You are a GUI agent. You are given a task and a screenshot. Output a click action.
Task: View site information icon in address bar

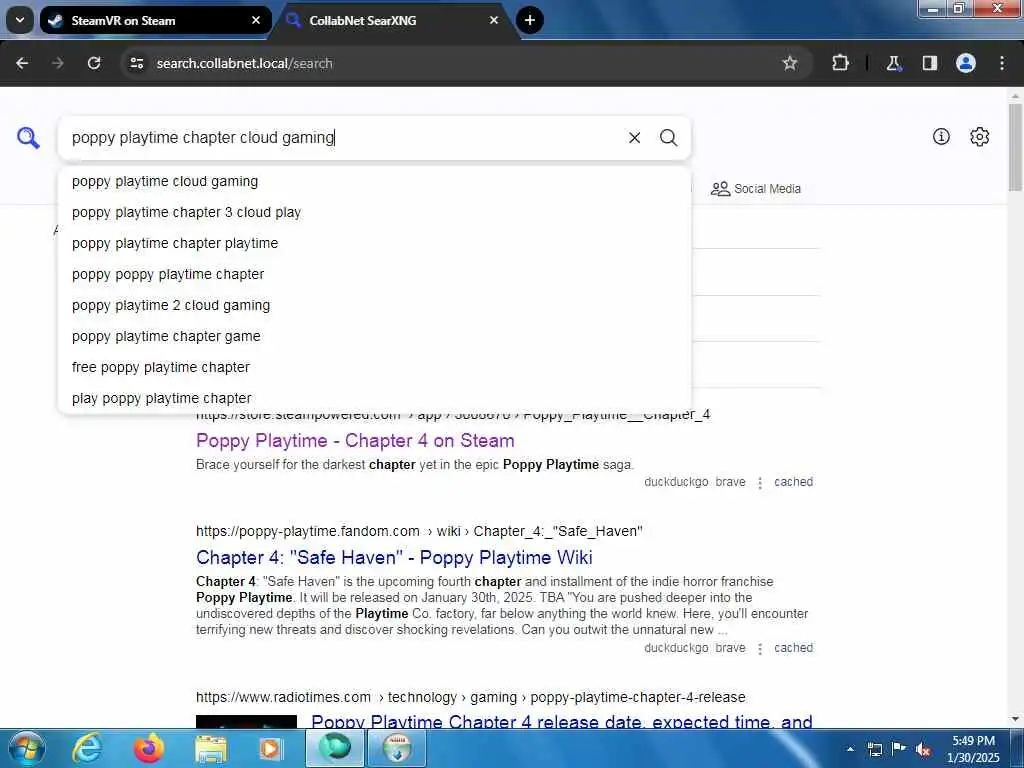coord(136,63)
